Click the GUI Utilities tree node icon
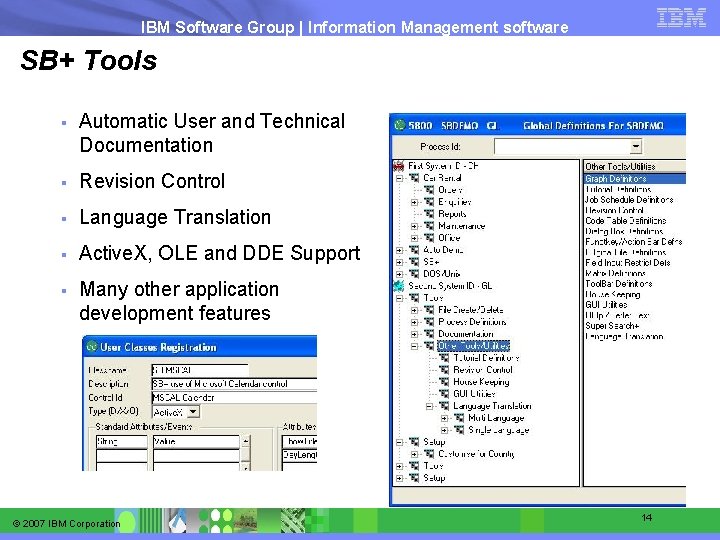 444,394
